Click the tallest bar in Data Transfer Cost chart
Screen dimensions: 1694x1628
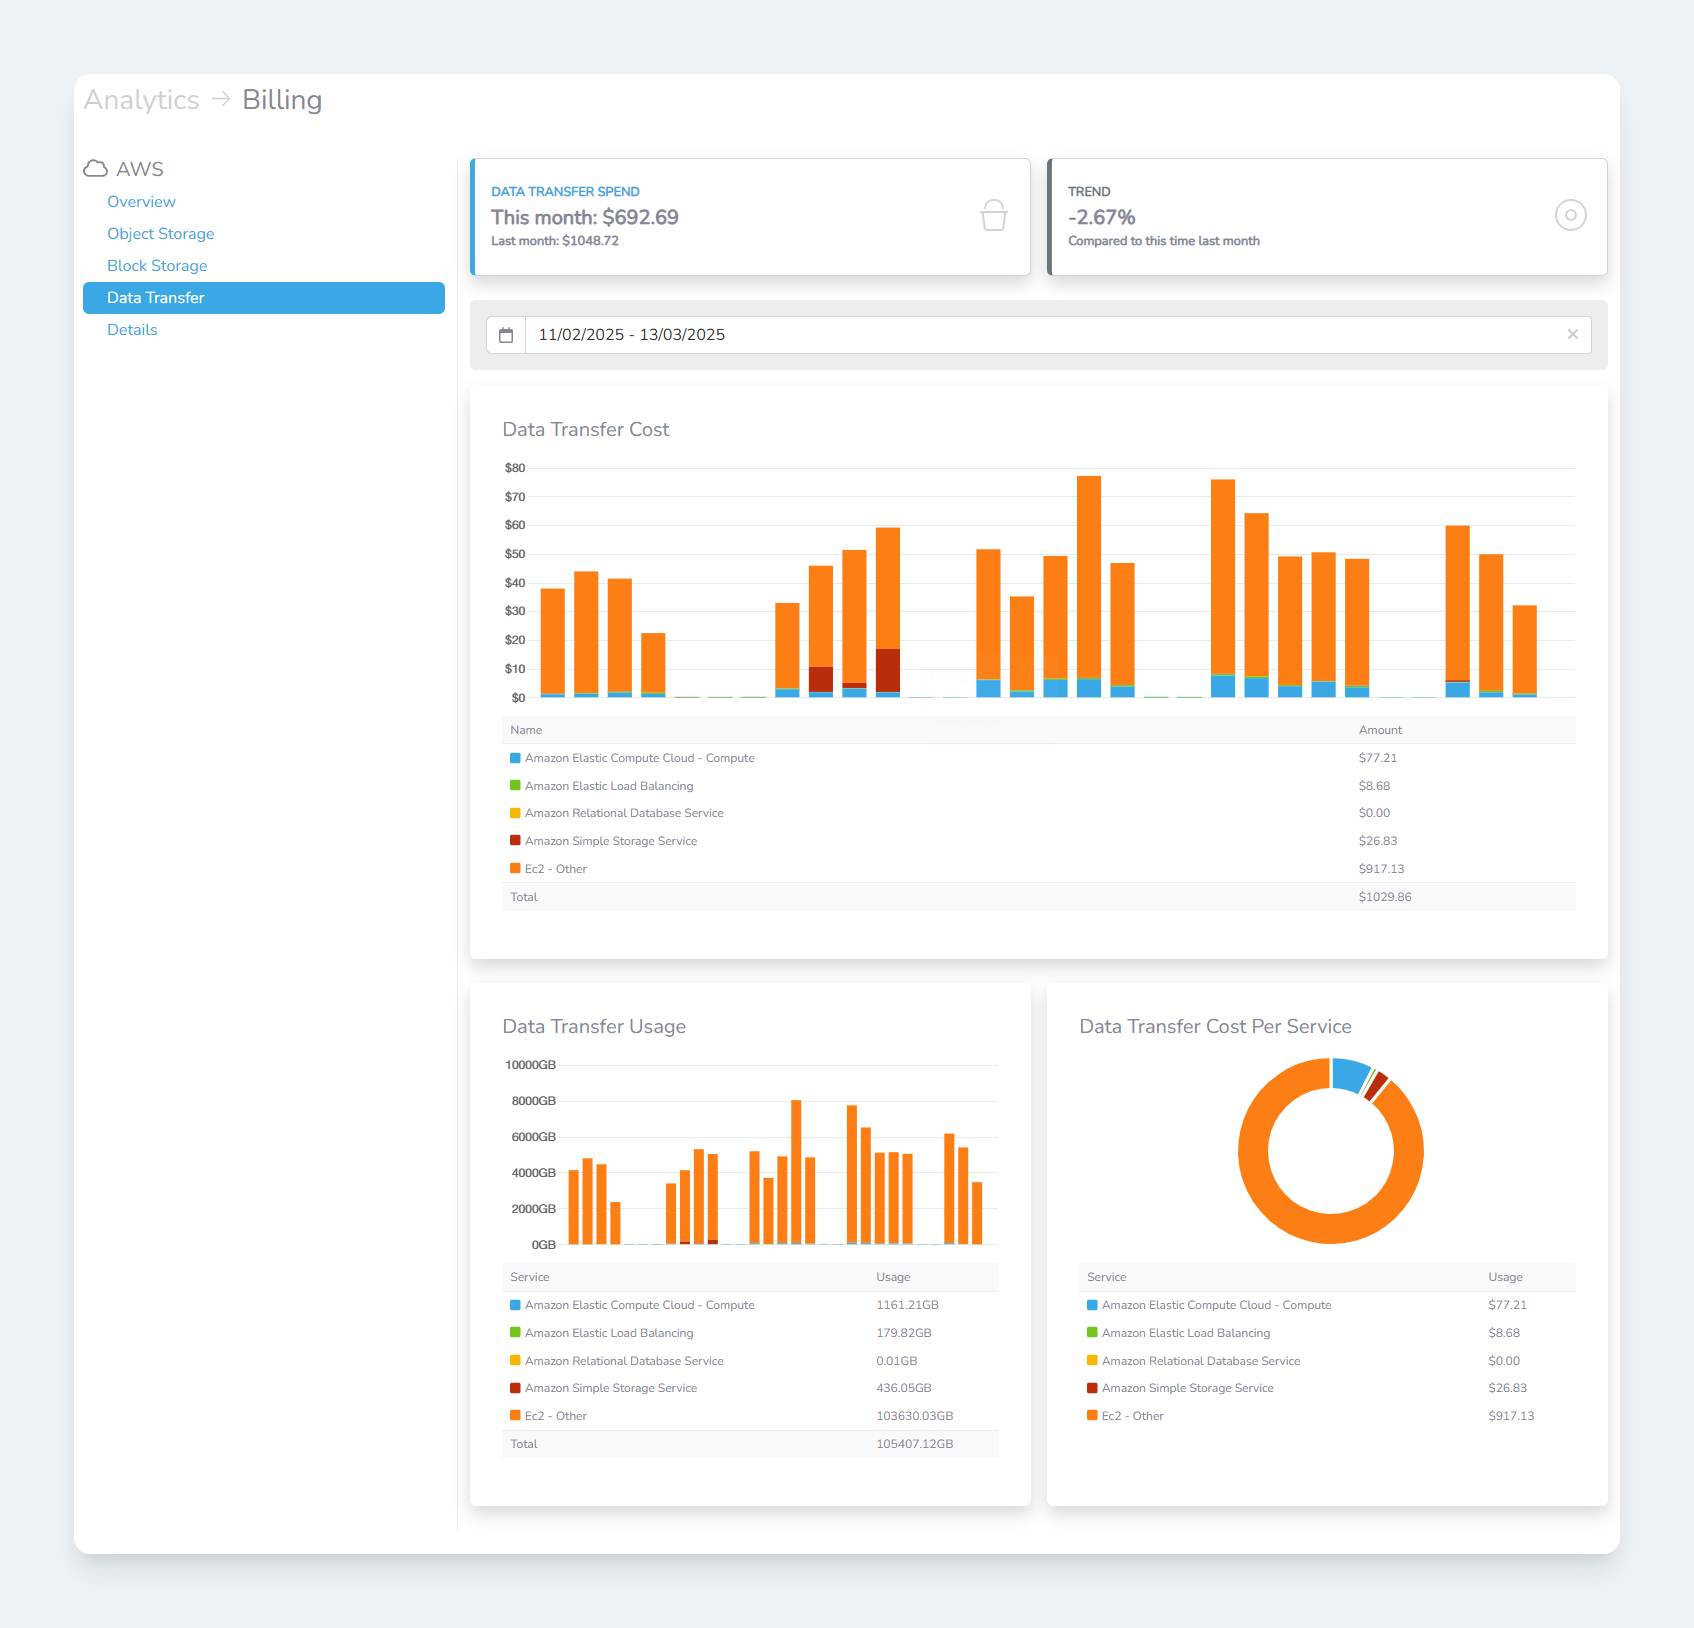1088,580
